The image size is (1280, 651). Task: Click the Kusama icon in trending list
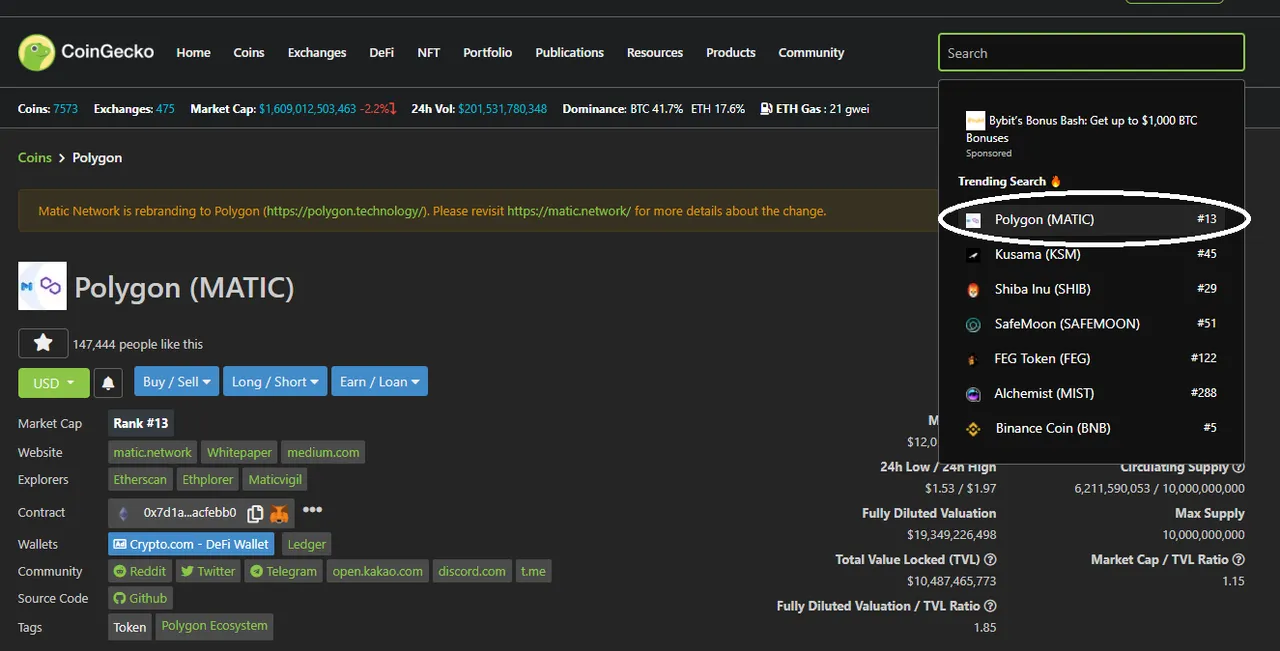(973, 255)
